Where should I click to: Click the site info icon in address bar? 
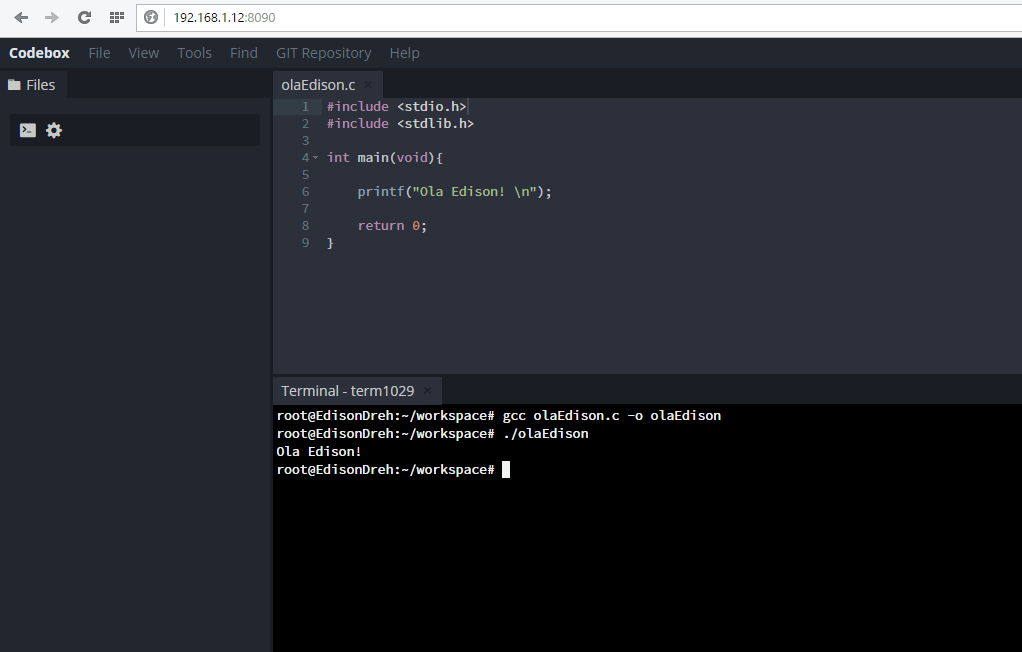(x=151, y=18)
